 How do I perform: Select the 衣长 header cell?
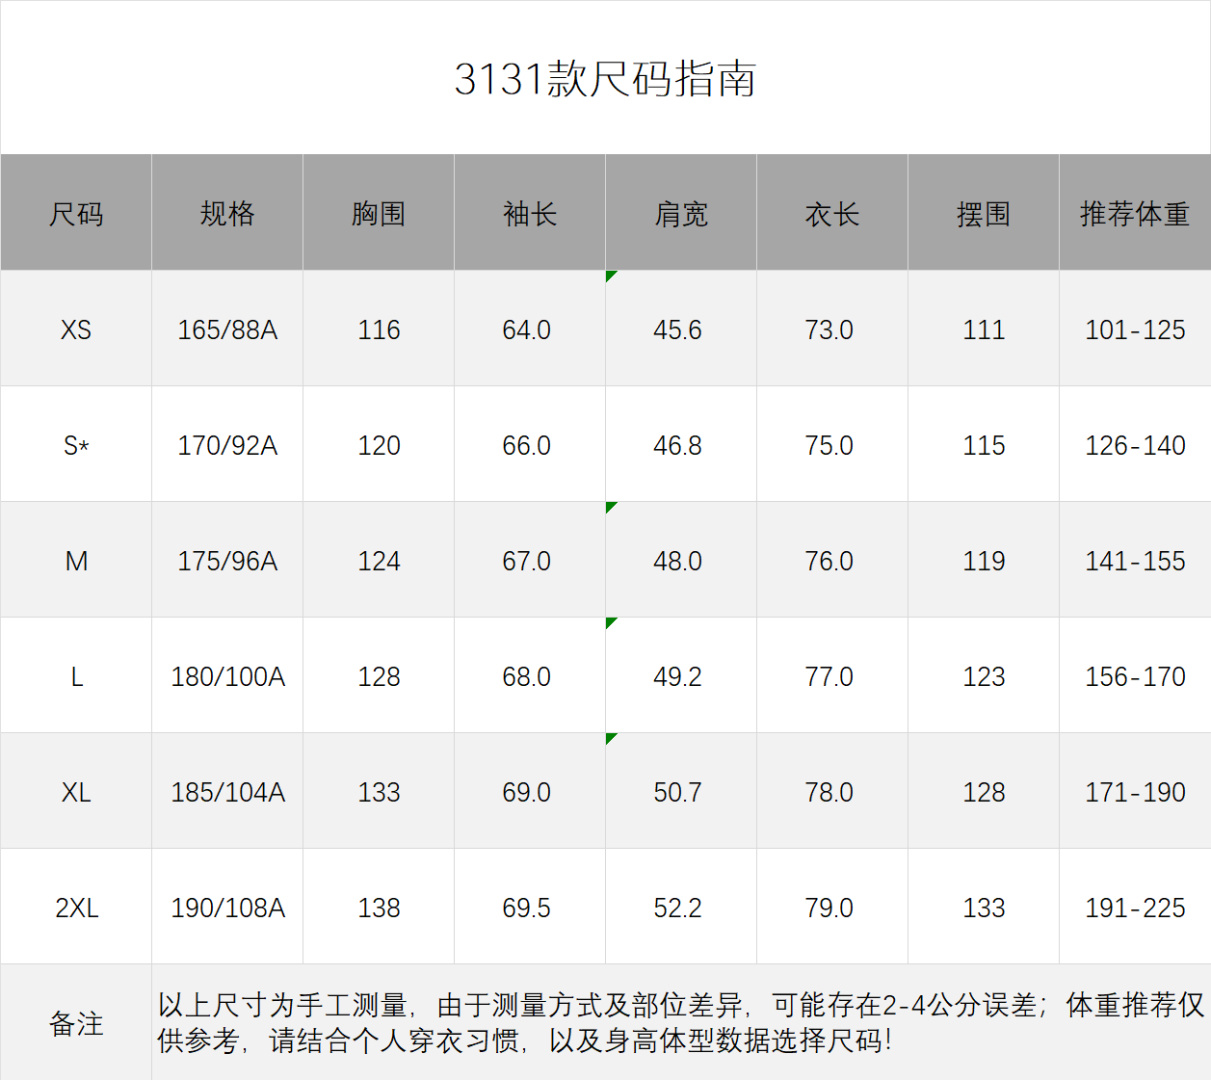832,213
